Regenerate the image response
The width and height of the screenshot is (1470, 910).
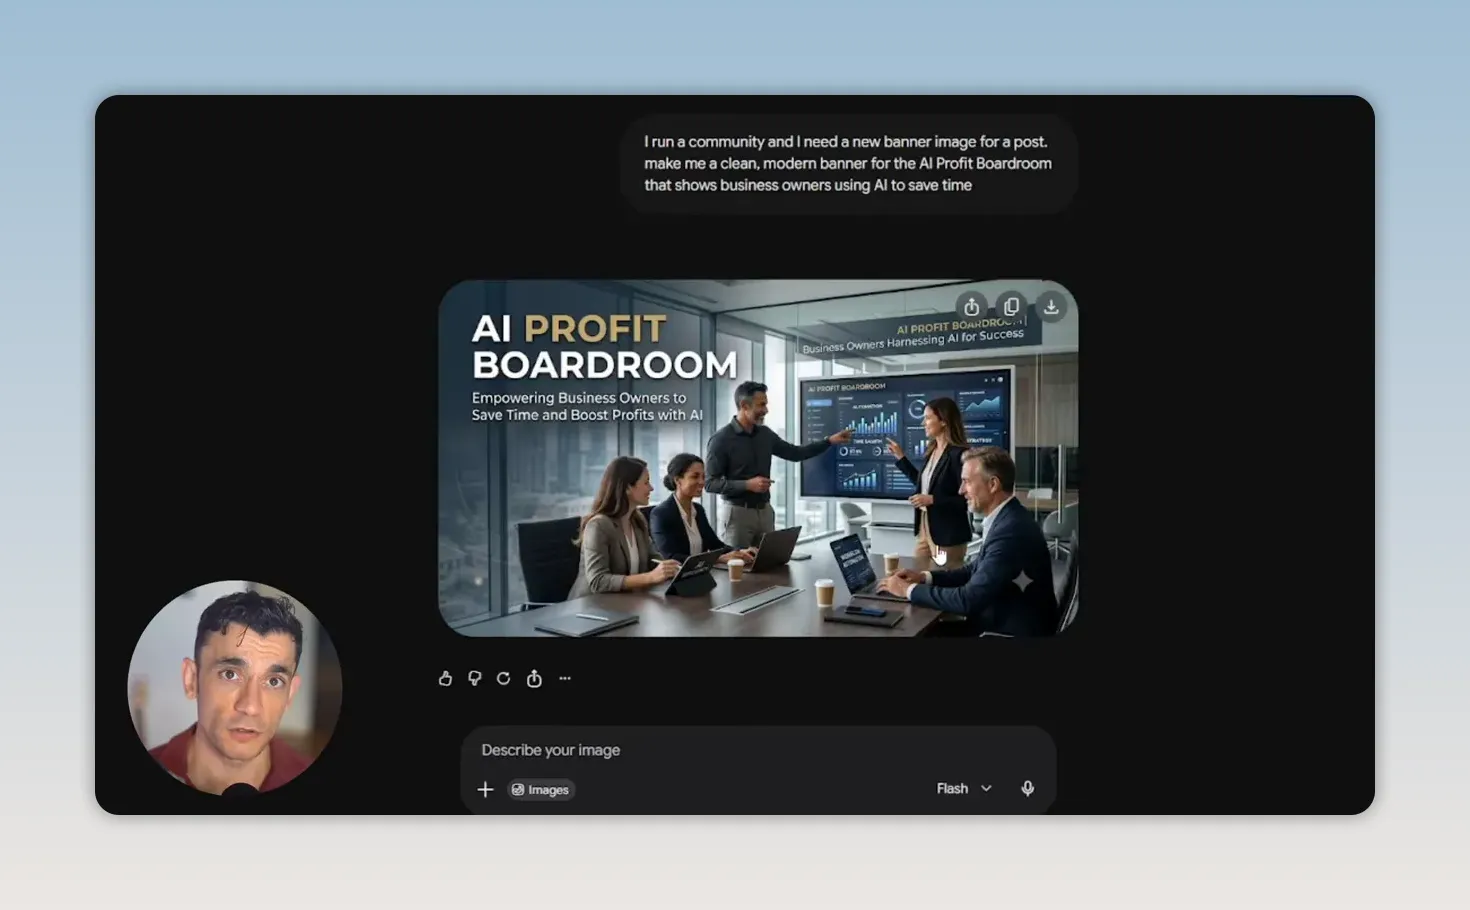(504, 678)
